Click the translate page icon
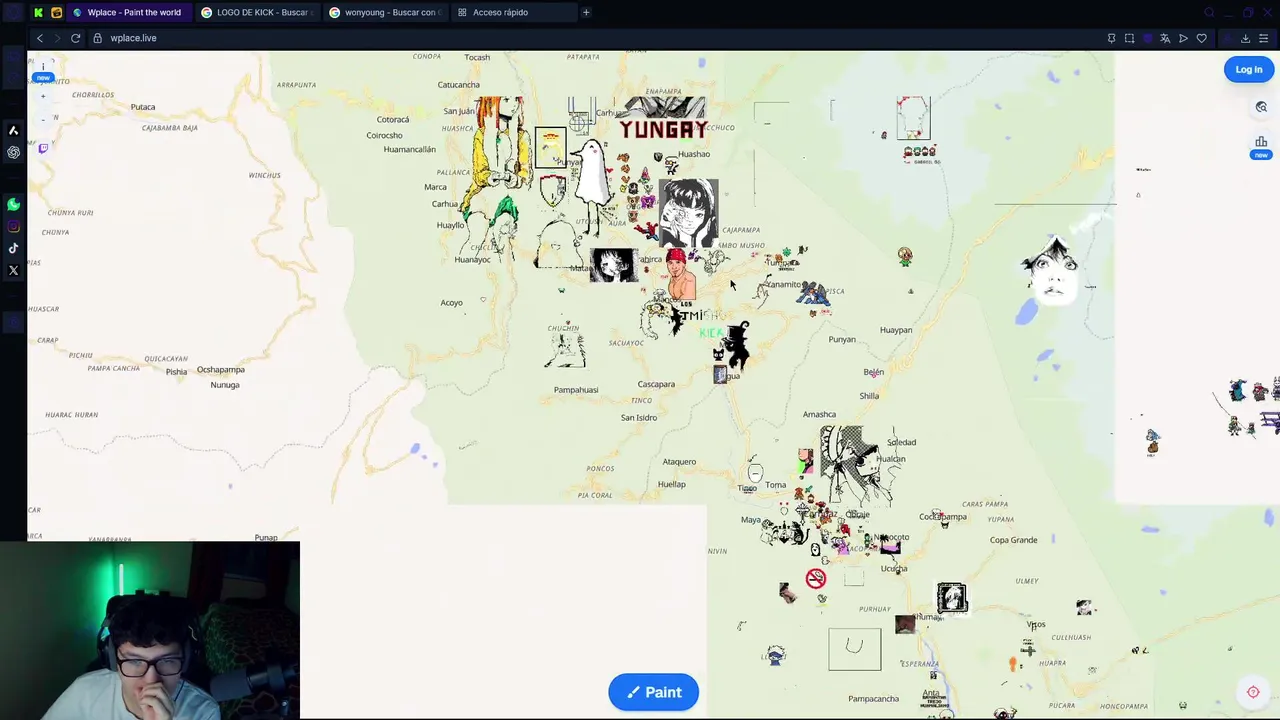1280x720 pixels. click(x=1165, y=38)
